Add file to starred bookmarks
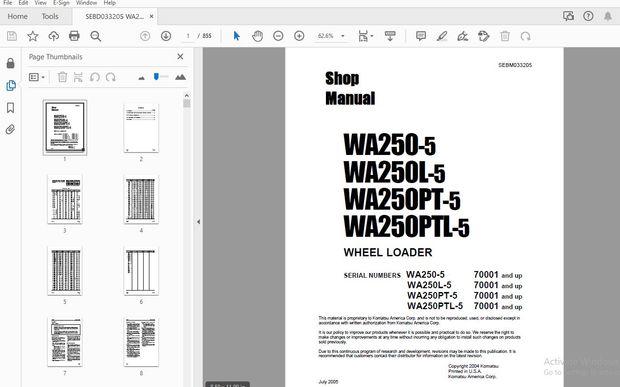Screen dimensions: 620x387 click(x=33, y=36)
